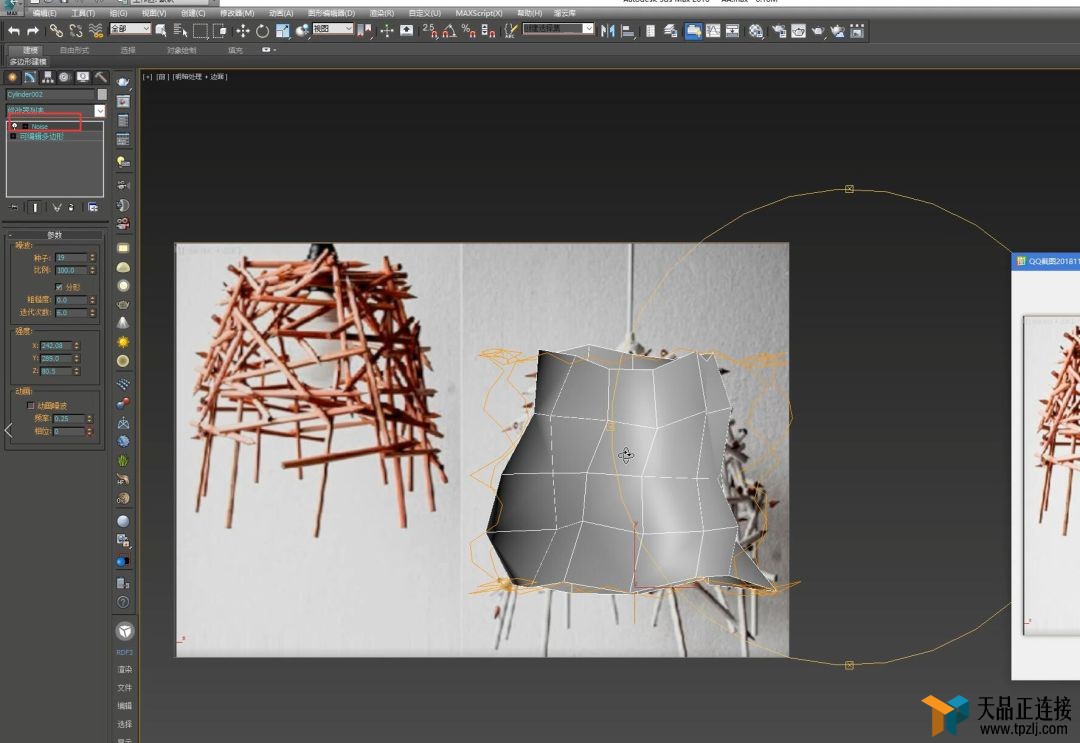
Task: Click the Mirror tool icon
Action: (608, 30)
